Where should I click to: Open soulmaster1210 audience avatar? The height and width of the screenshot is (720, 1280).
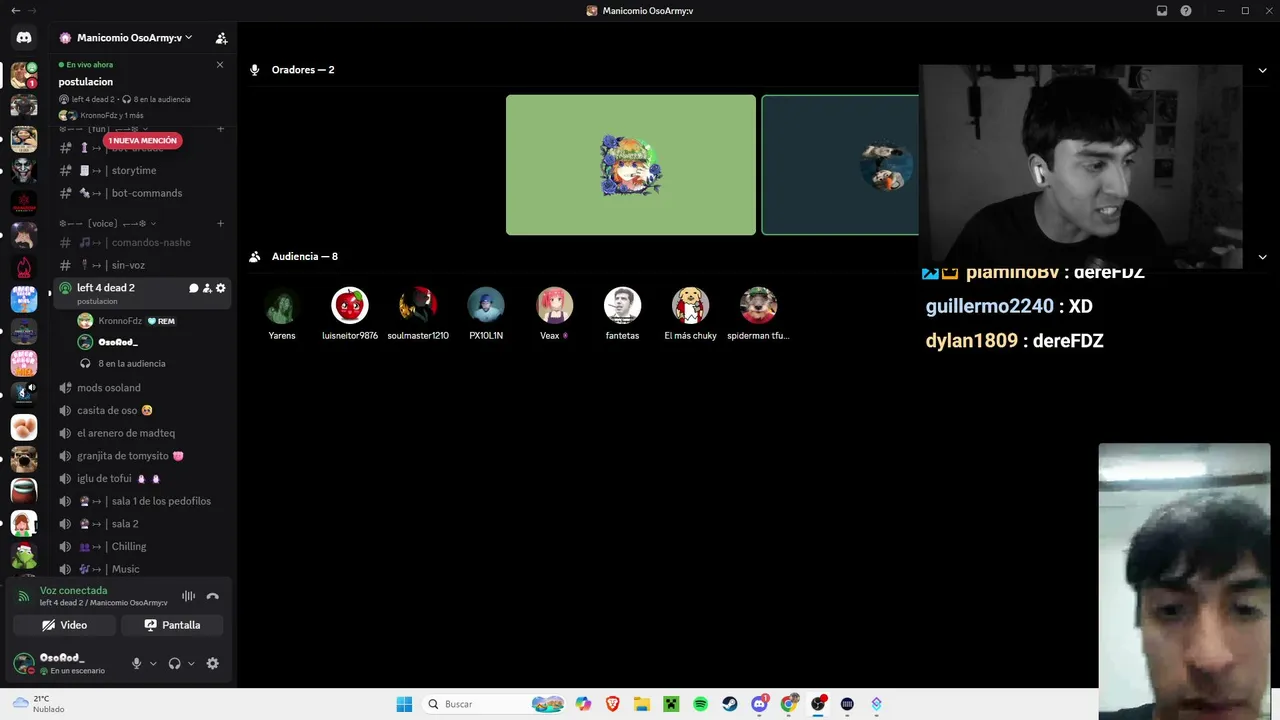tap(418, 305)
